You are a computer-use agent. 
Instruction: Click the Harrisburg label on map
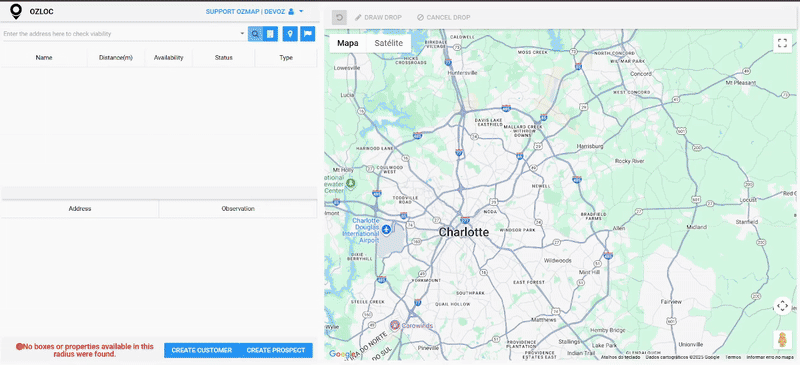(590, 146)
